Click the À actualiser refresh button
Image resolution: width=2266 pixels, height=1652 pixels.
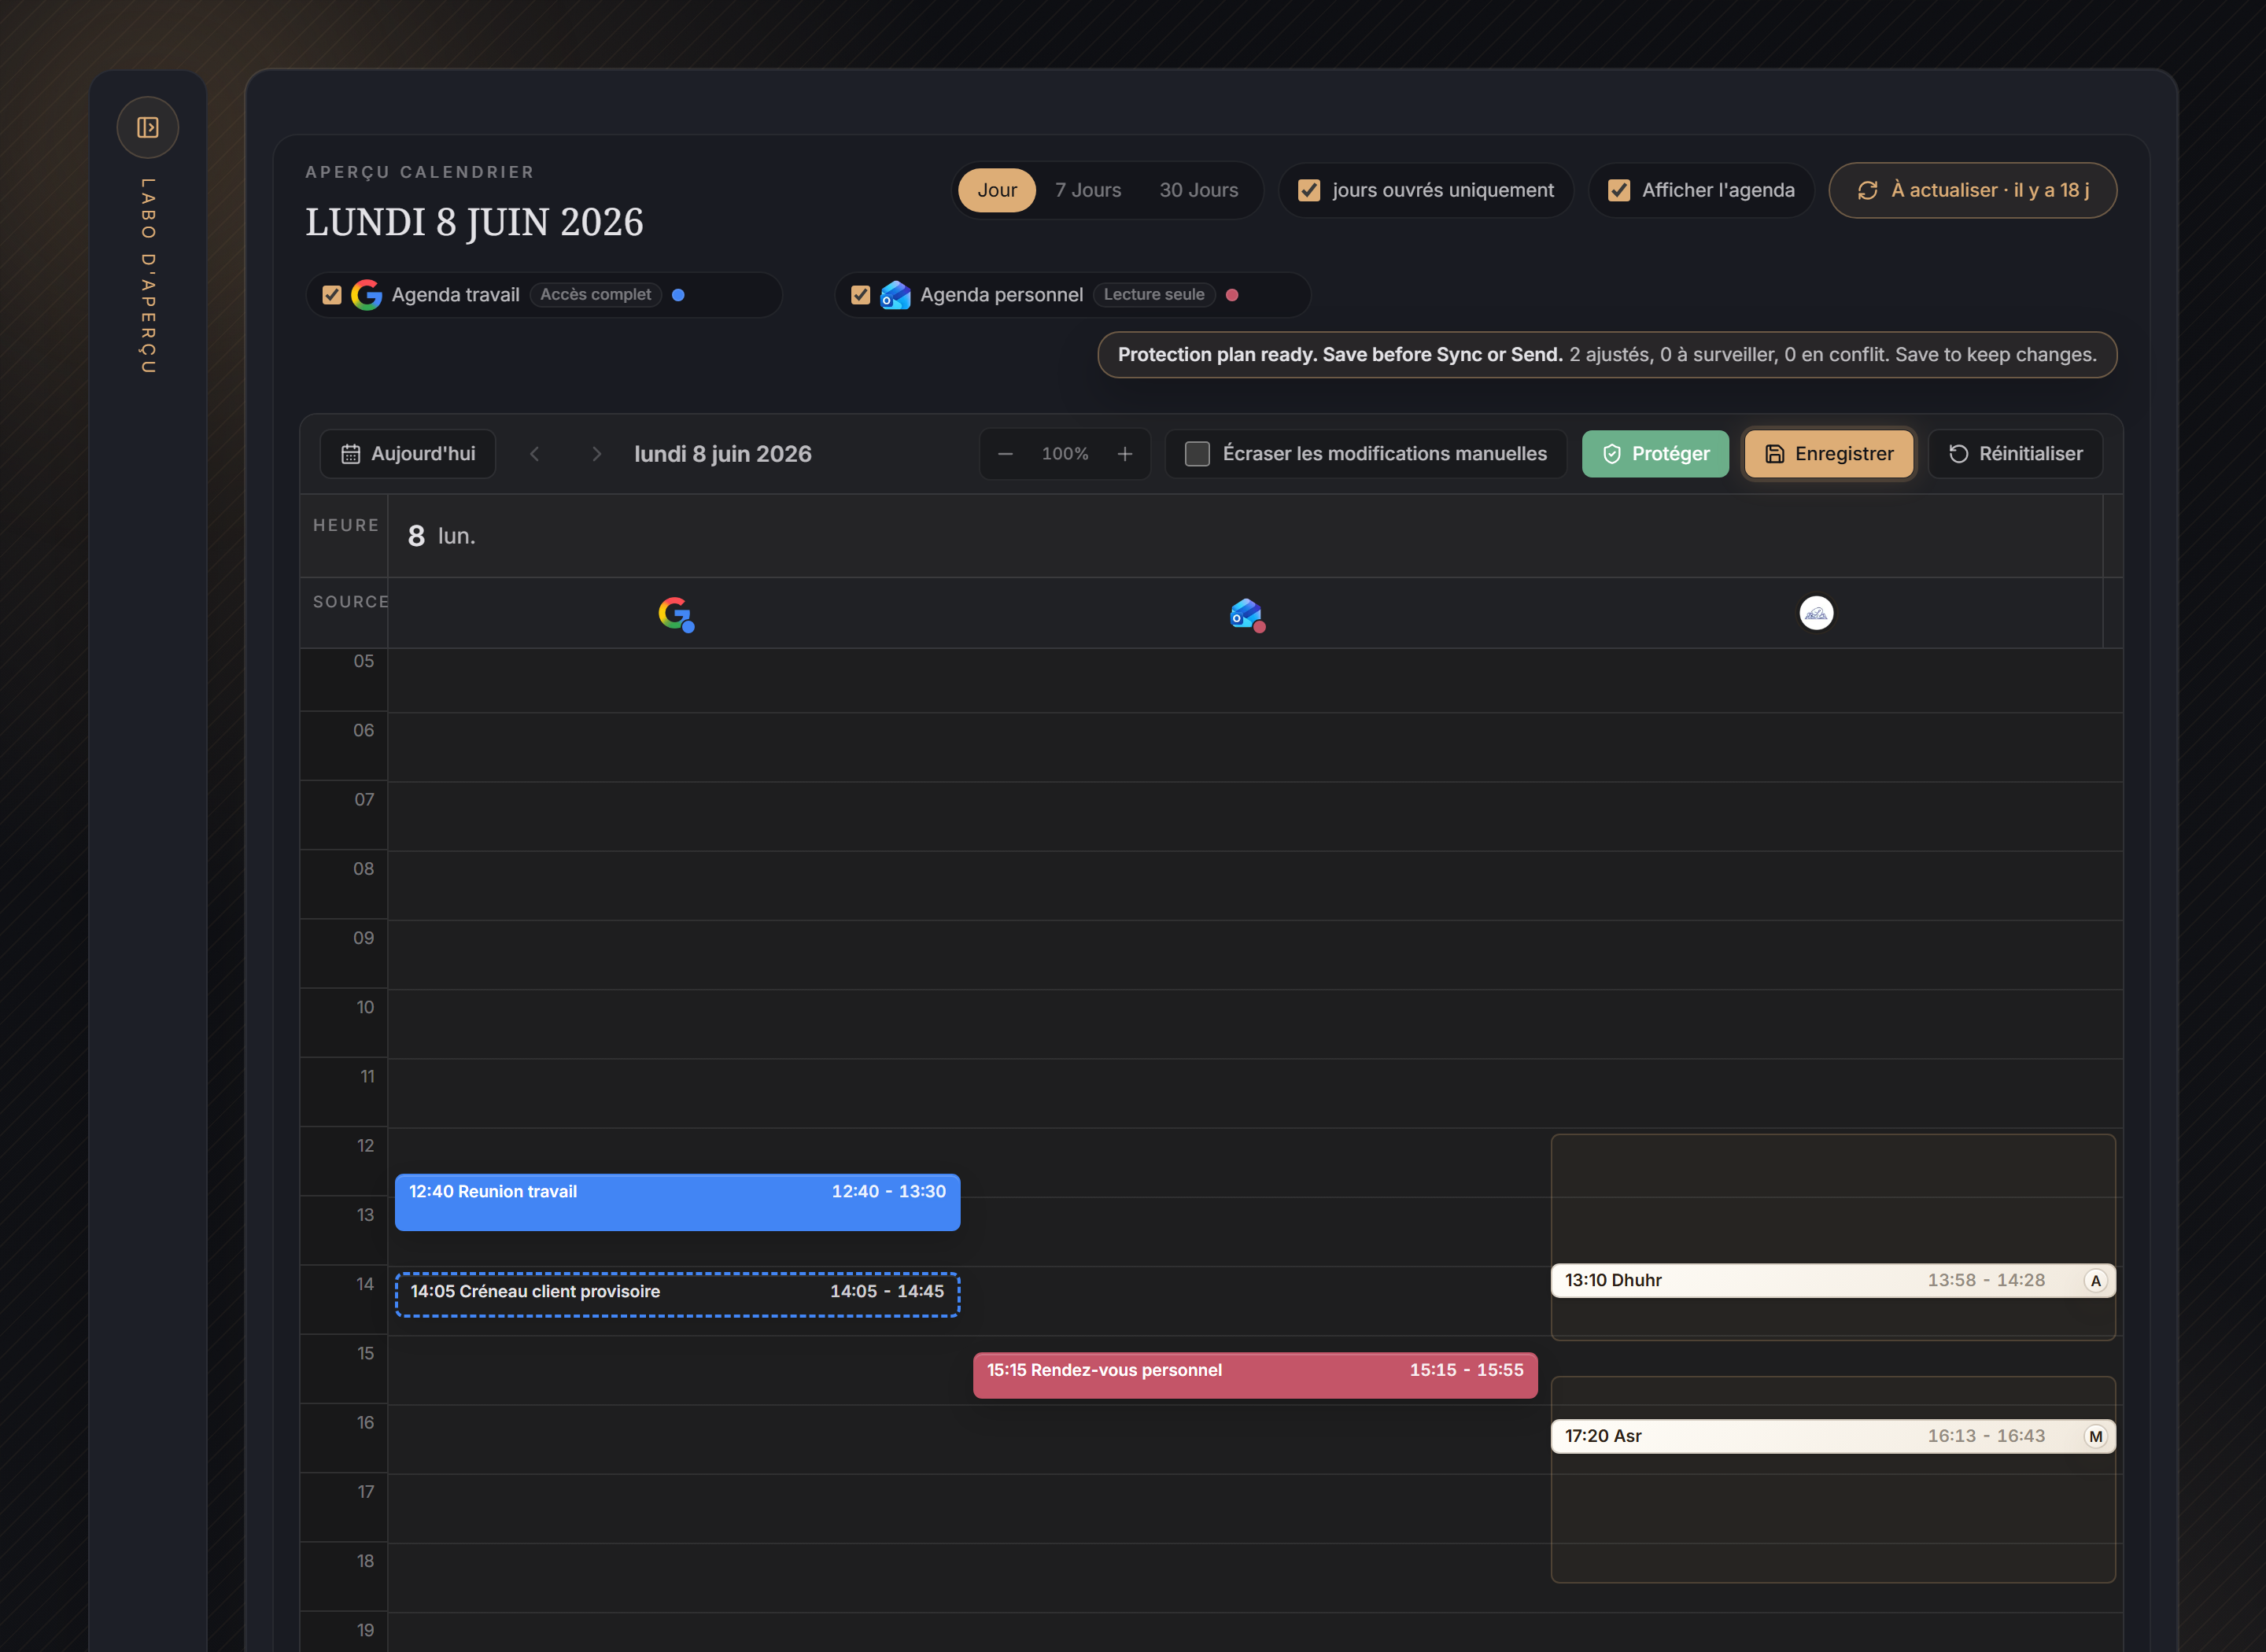point(1972,190)
